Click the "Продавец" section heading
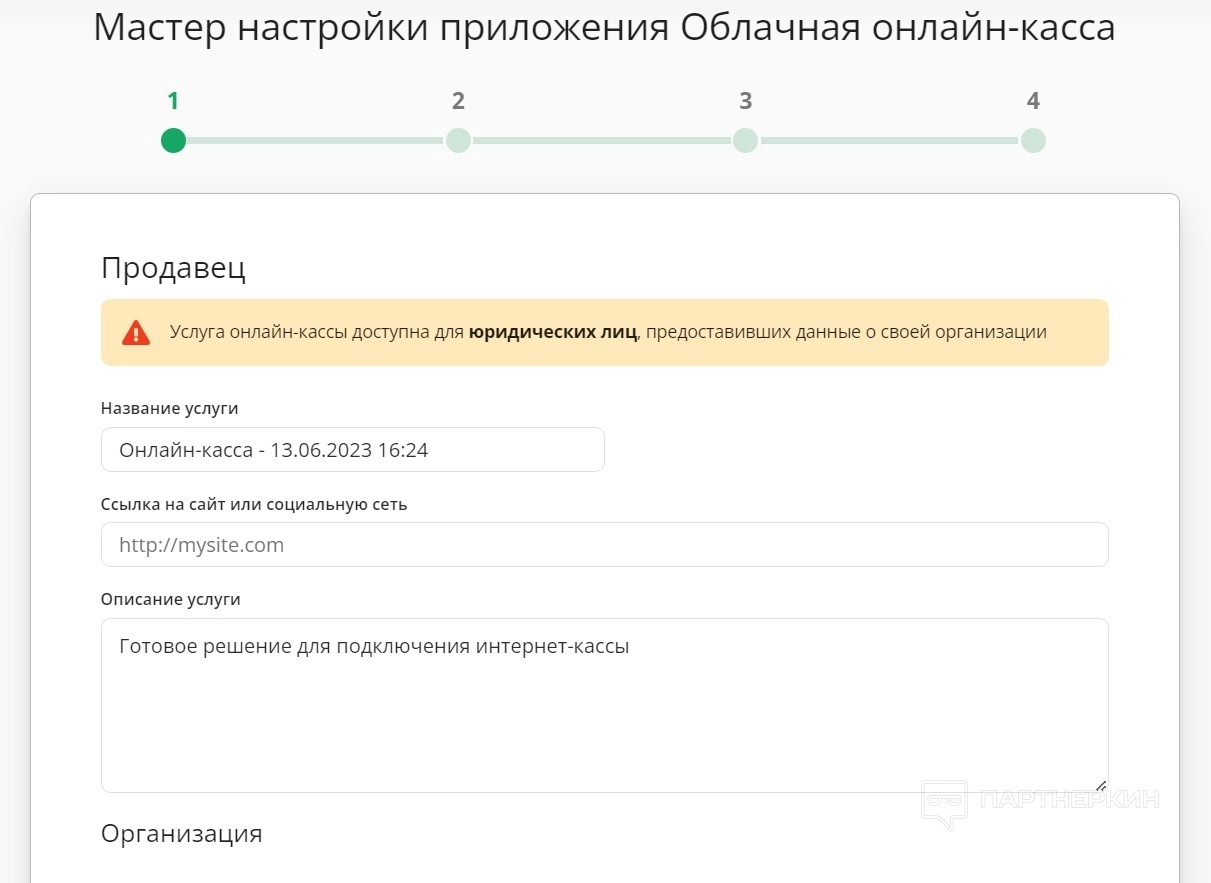The image size is (1211, 883). [x=173, y=268]
